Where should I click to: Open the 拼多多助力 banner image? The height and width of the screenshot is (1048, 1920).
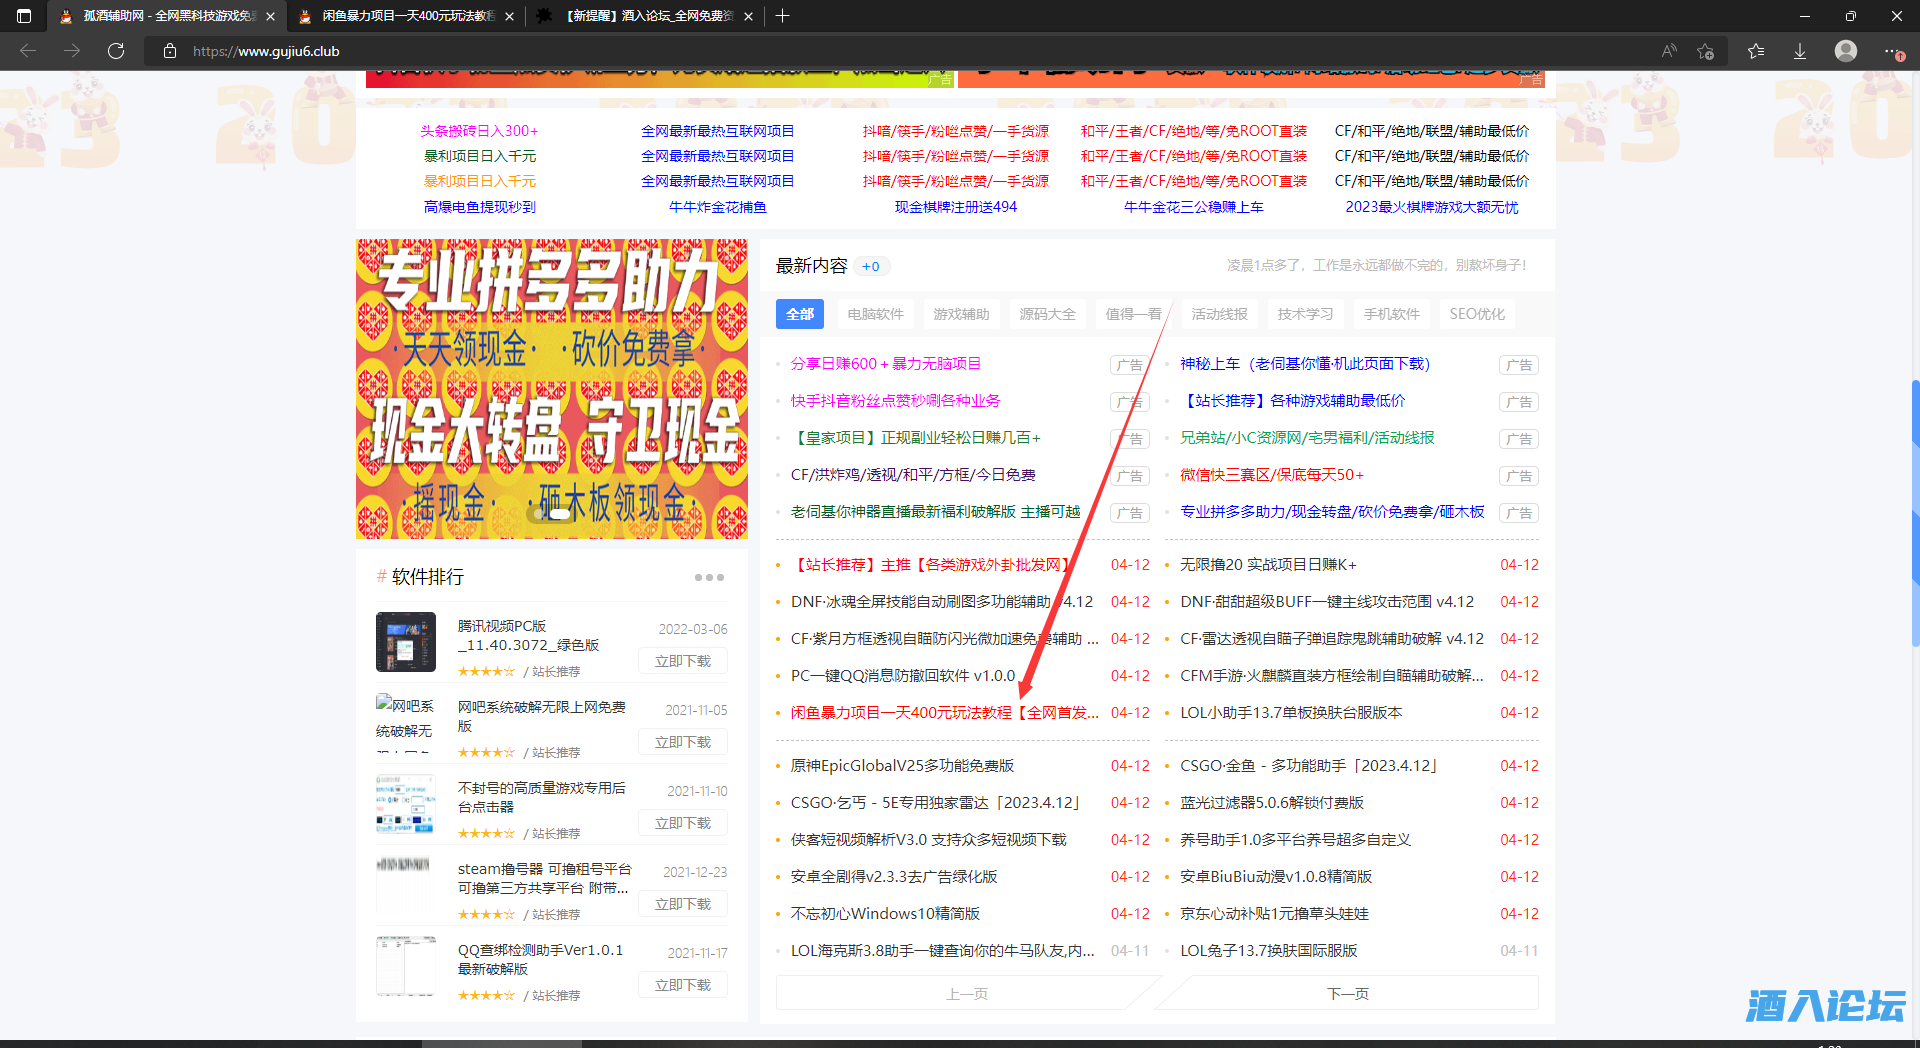[552, 389]
